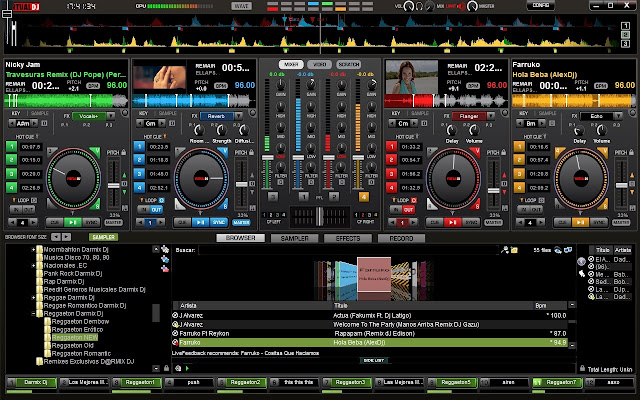Play/pause the orange deck
Screen dimensions: 640x400
[580, 222]
